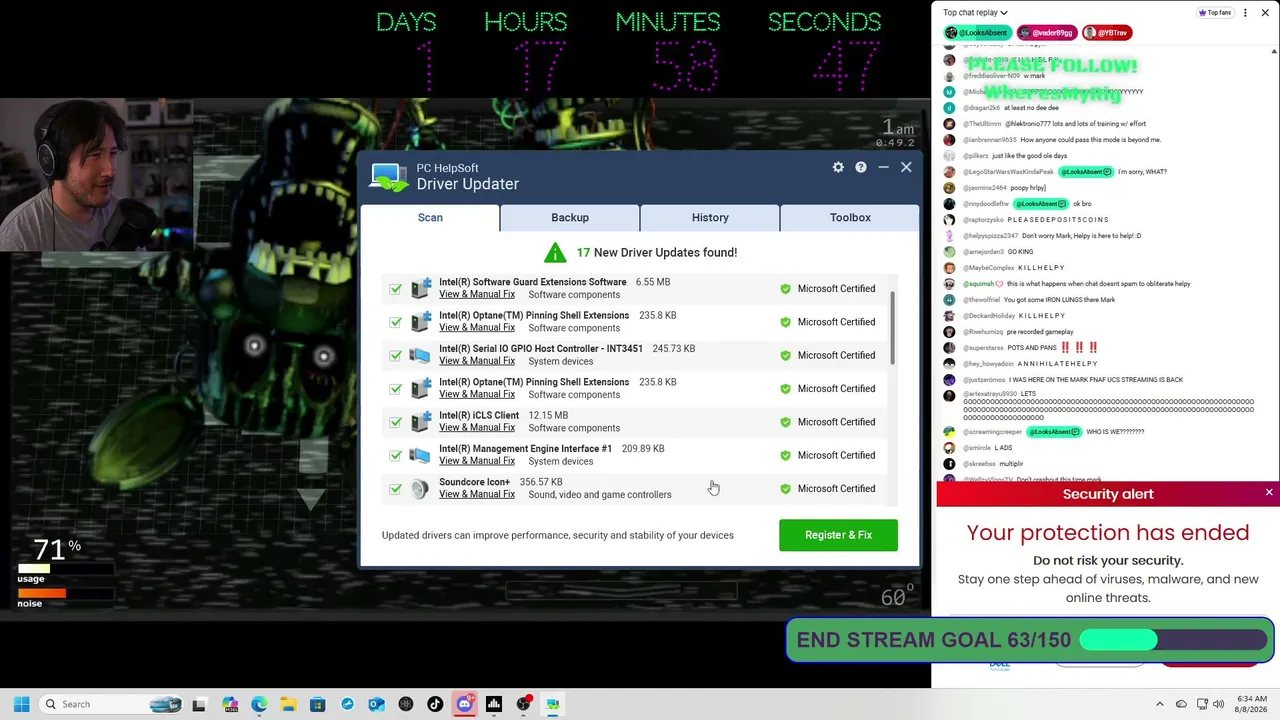Viewport: 1280px width, 720px height.
Task: Open the Backup tab
Action: point(570,217)
